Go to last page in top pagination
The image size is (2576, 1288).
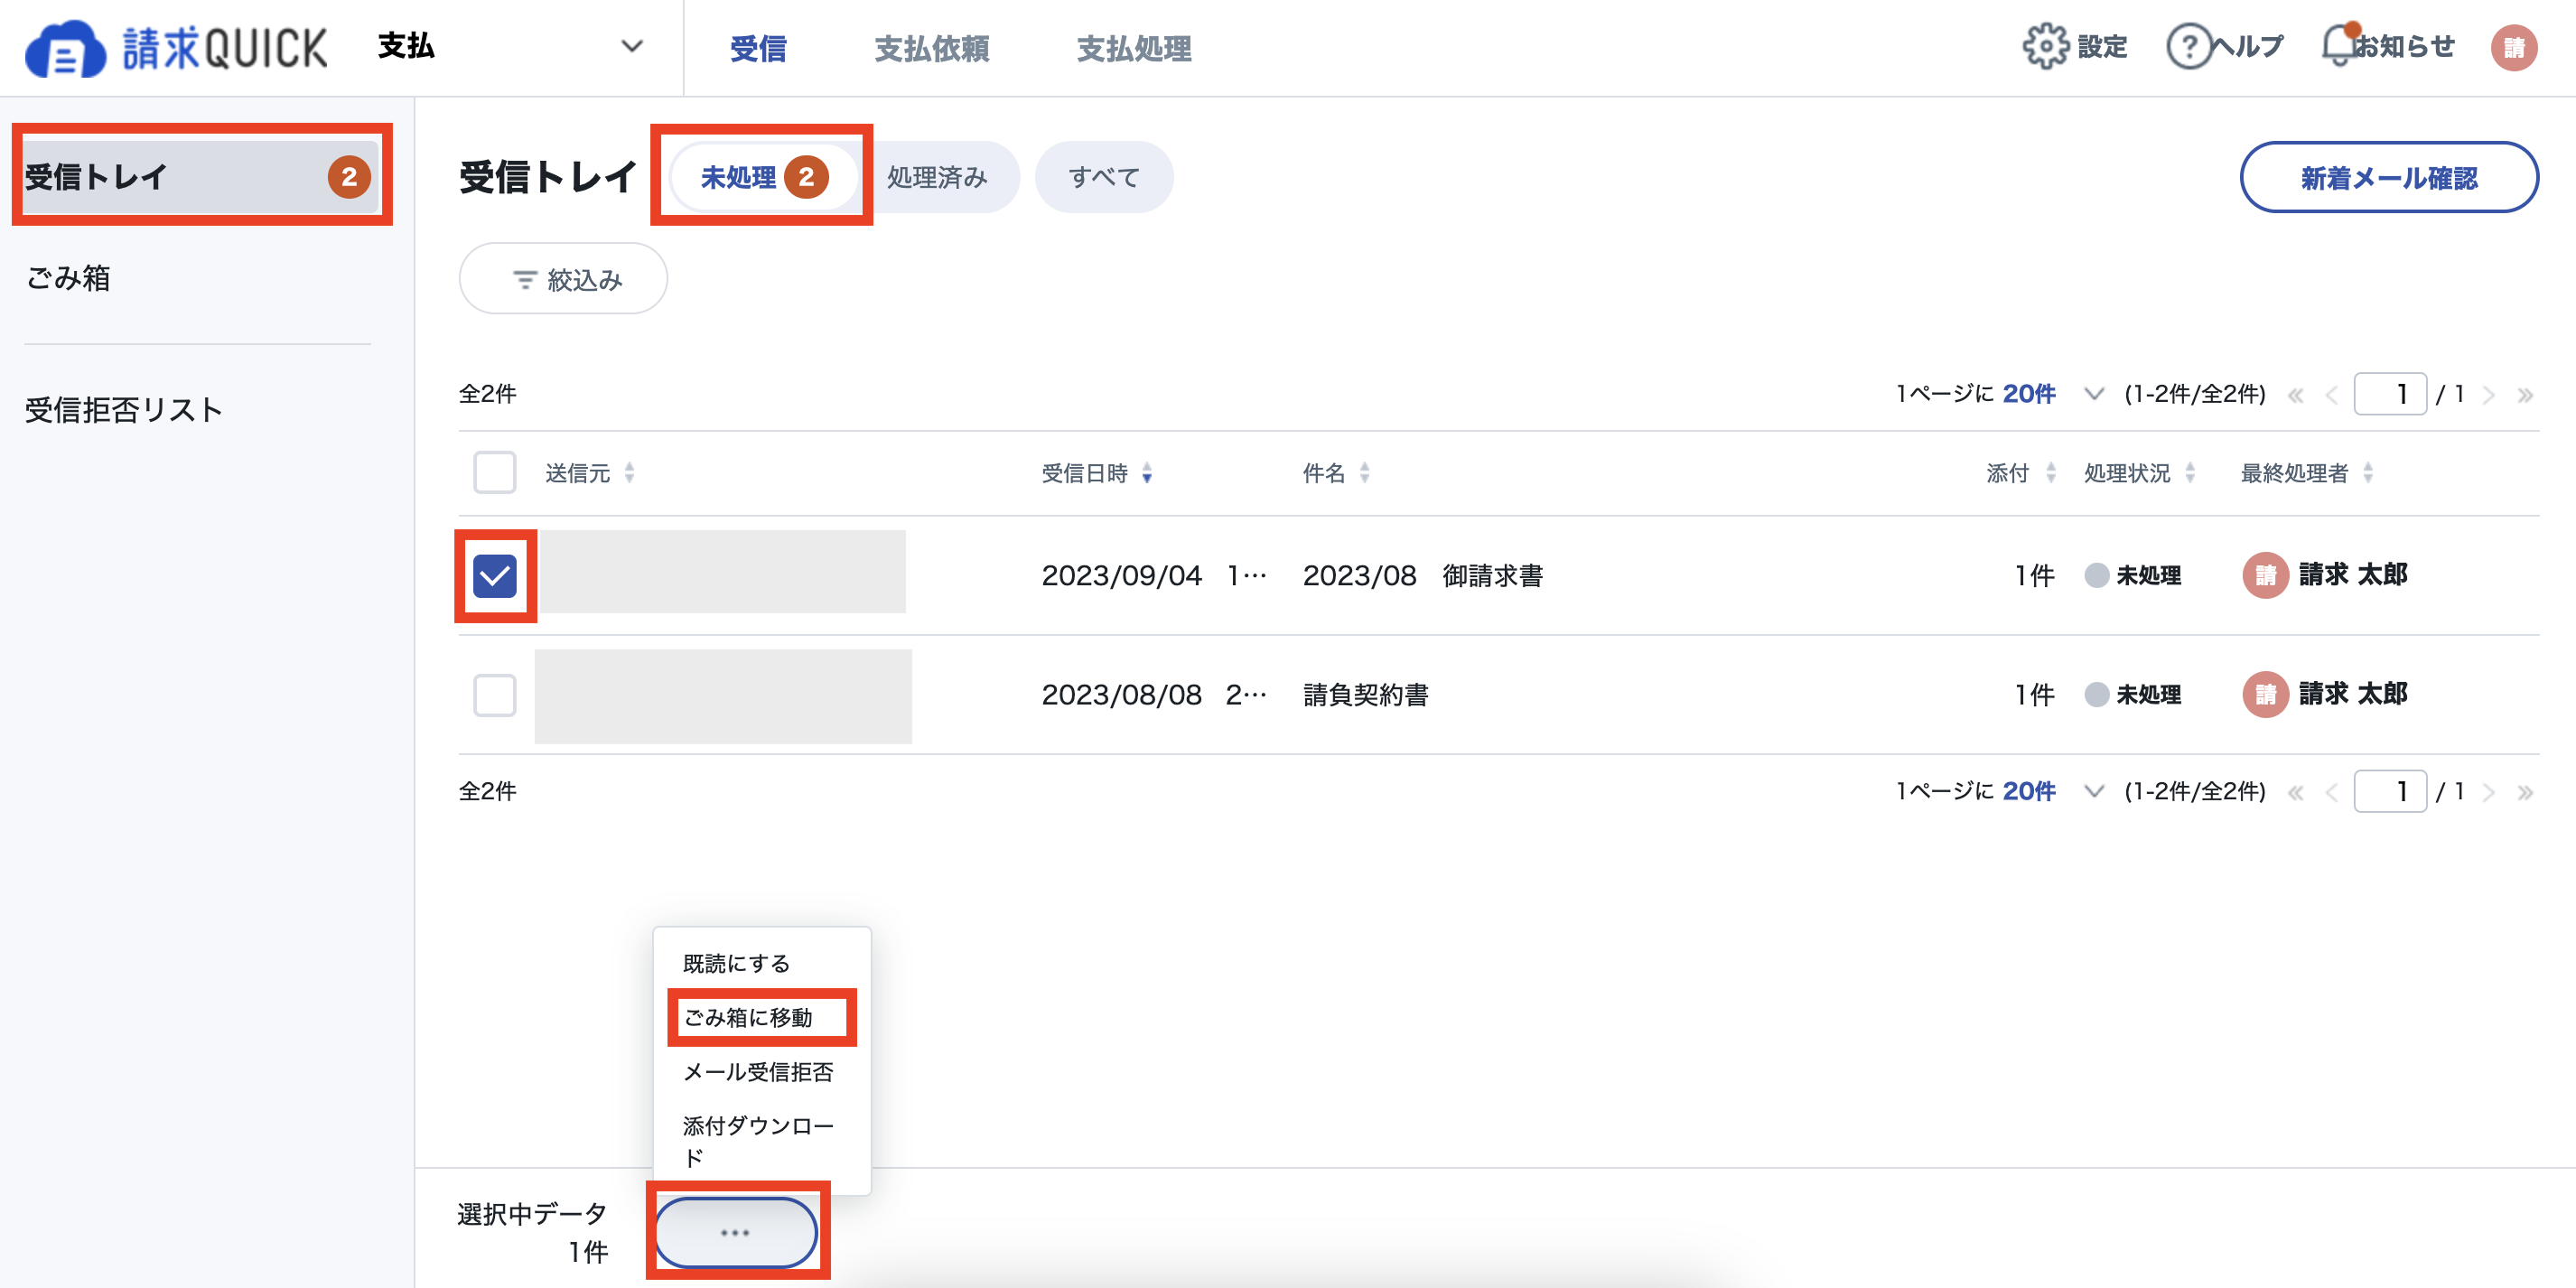point(2525,395)
